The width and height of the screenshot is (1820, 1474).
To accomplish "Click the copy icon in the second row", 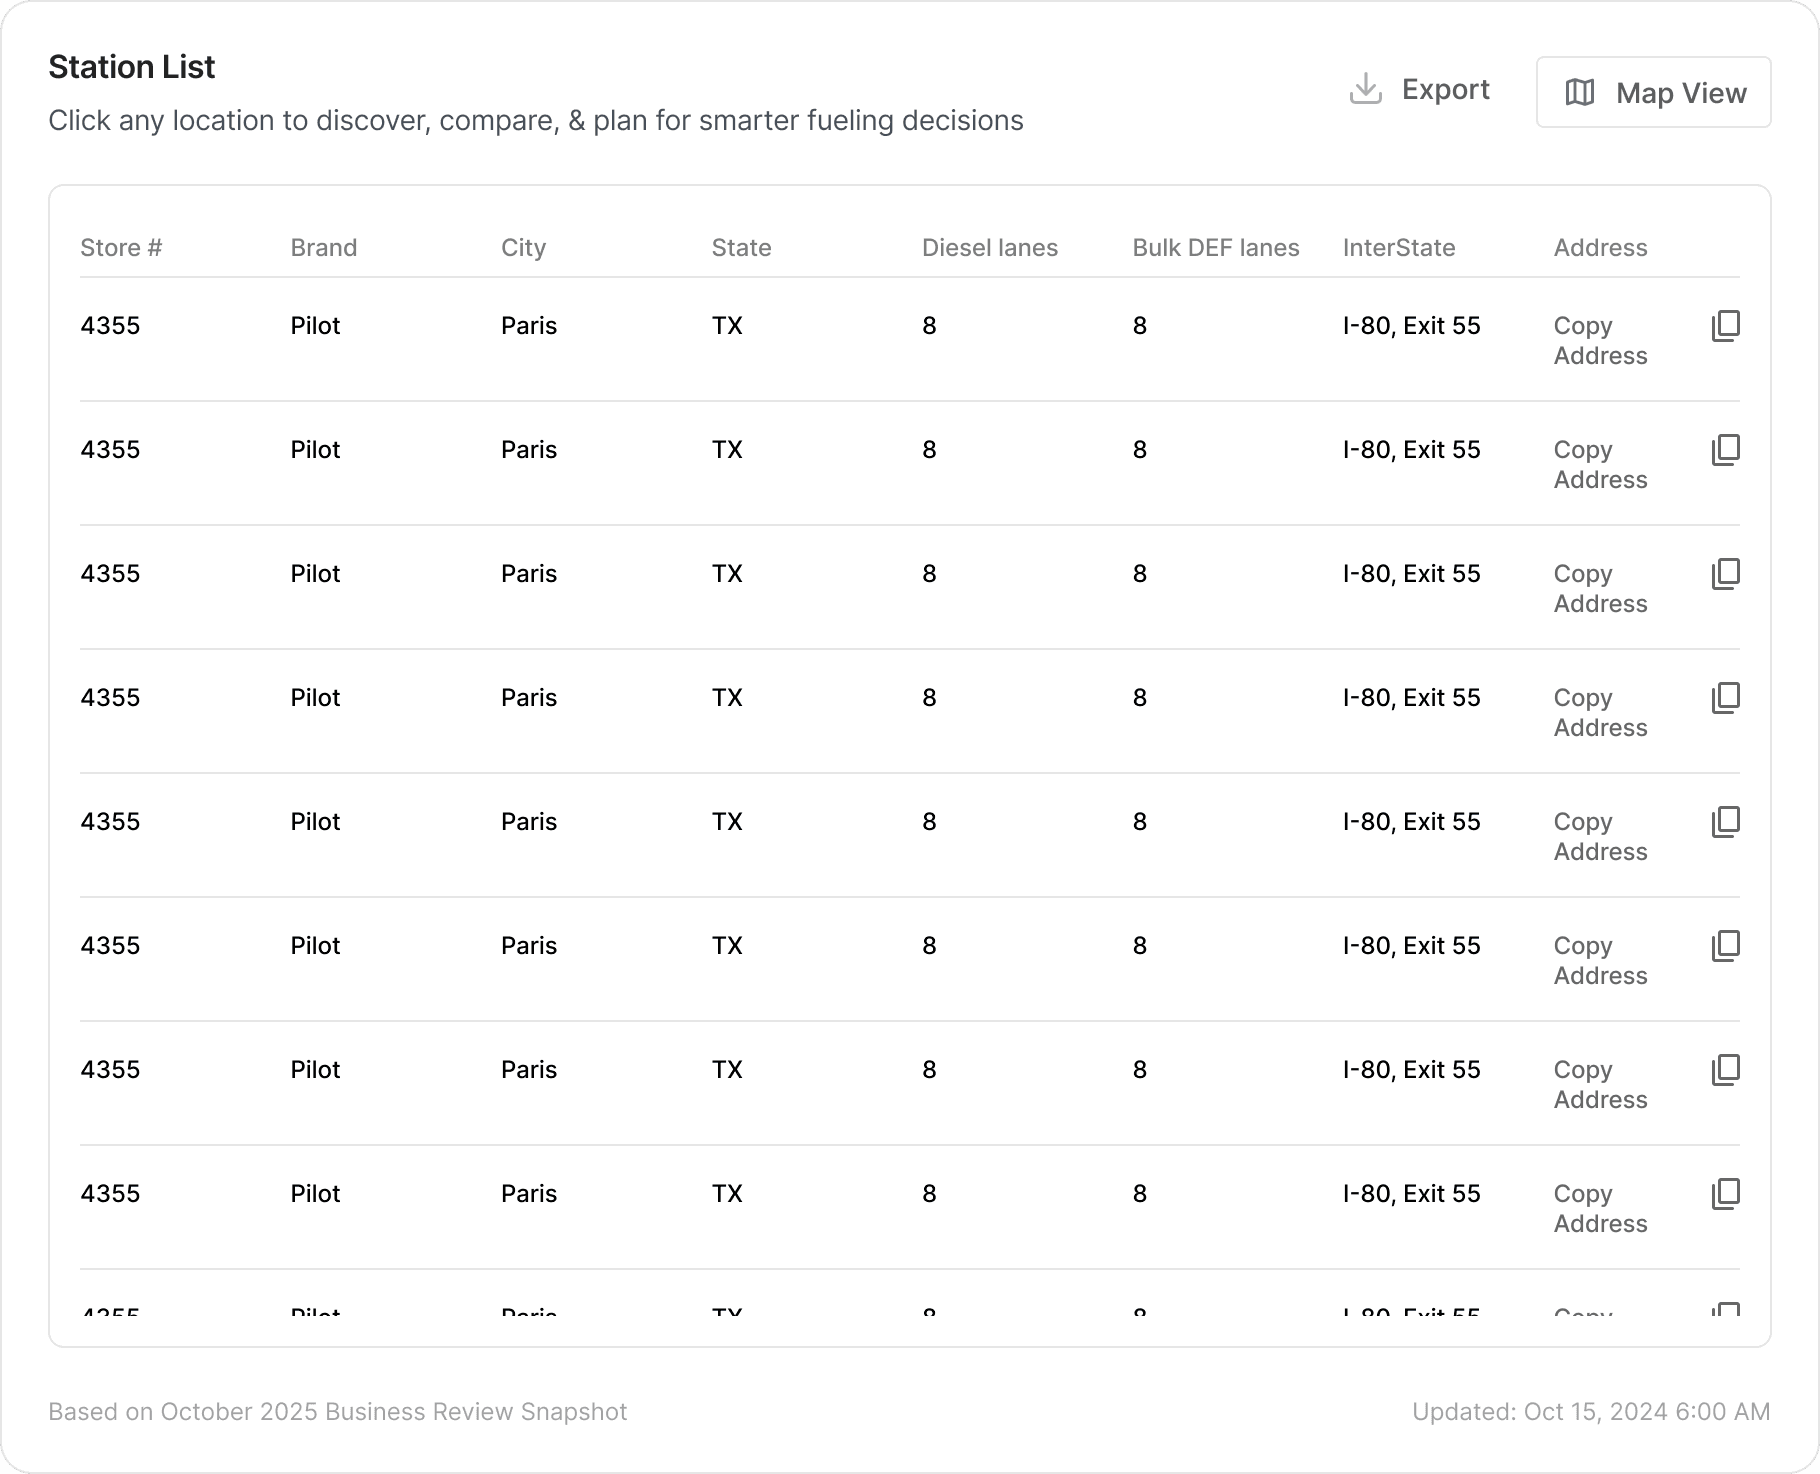I will (1726, 450).
